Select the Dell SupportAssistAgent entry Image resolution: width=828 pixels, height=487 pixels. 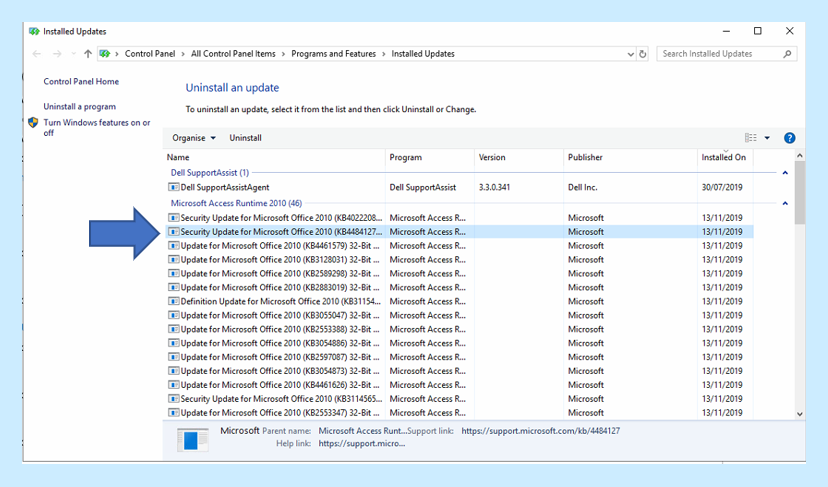[459, 187]
